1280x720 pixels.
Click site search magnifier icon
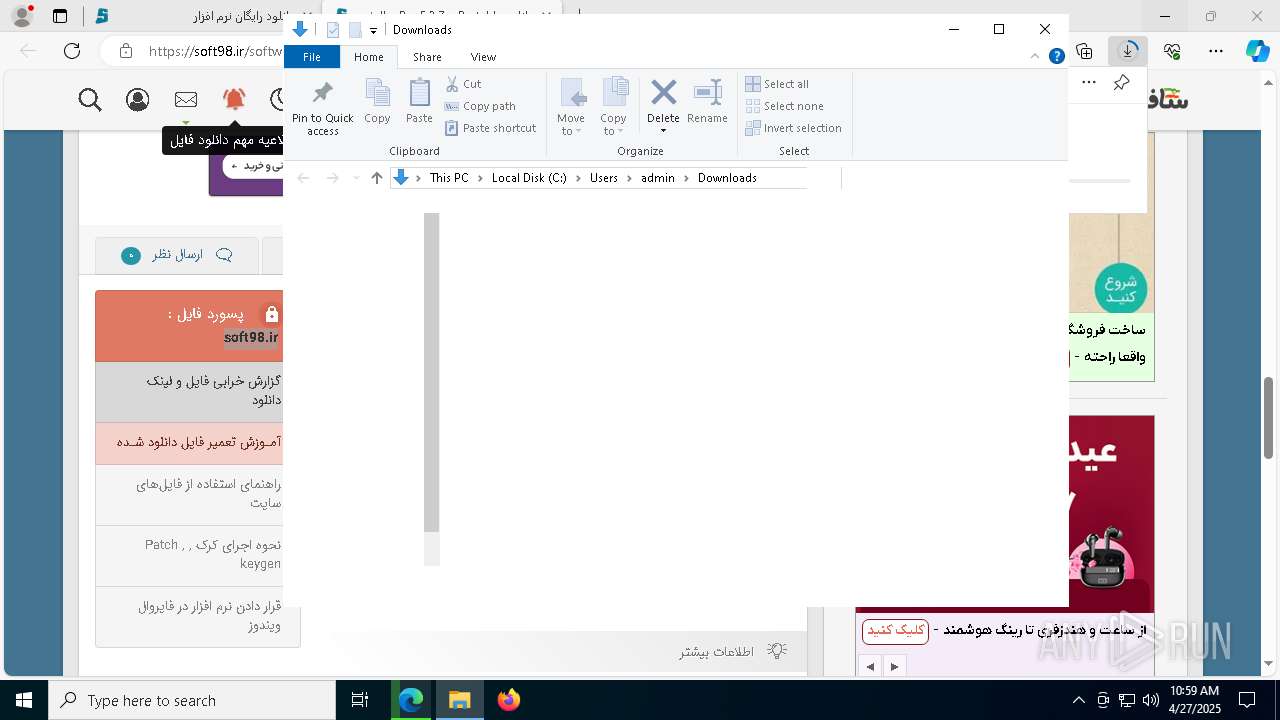point(90,99)
